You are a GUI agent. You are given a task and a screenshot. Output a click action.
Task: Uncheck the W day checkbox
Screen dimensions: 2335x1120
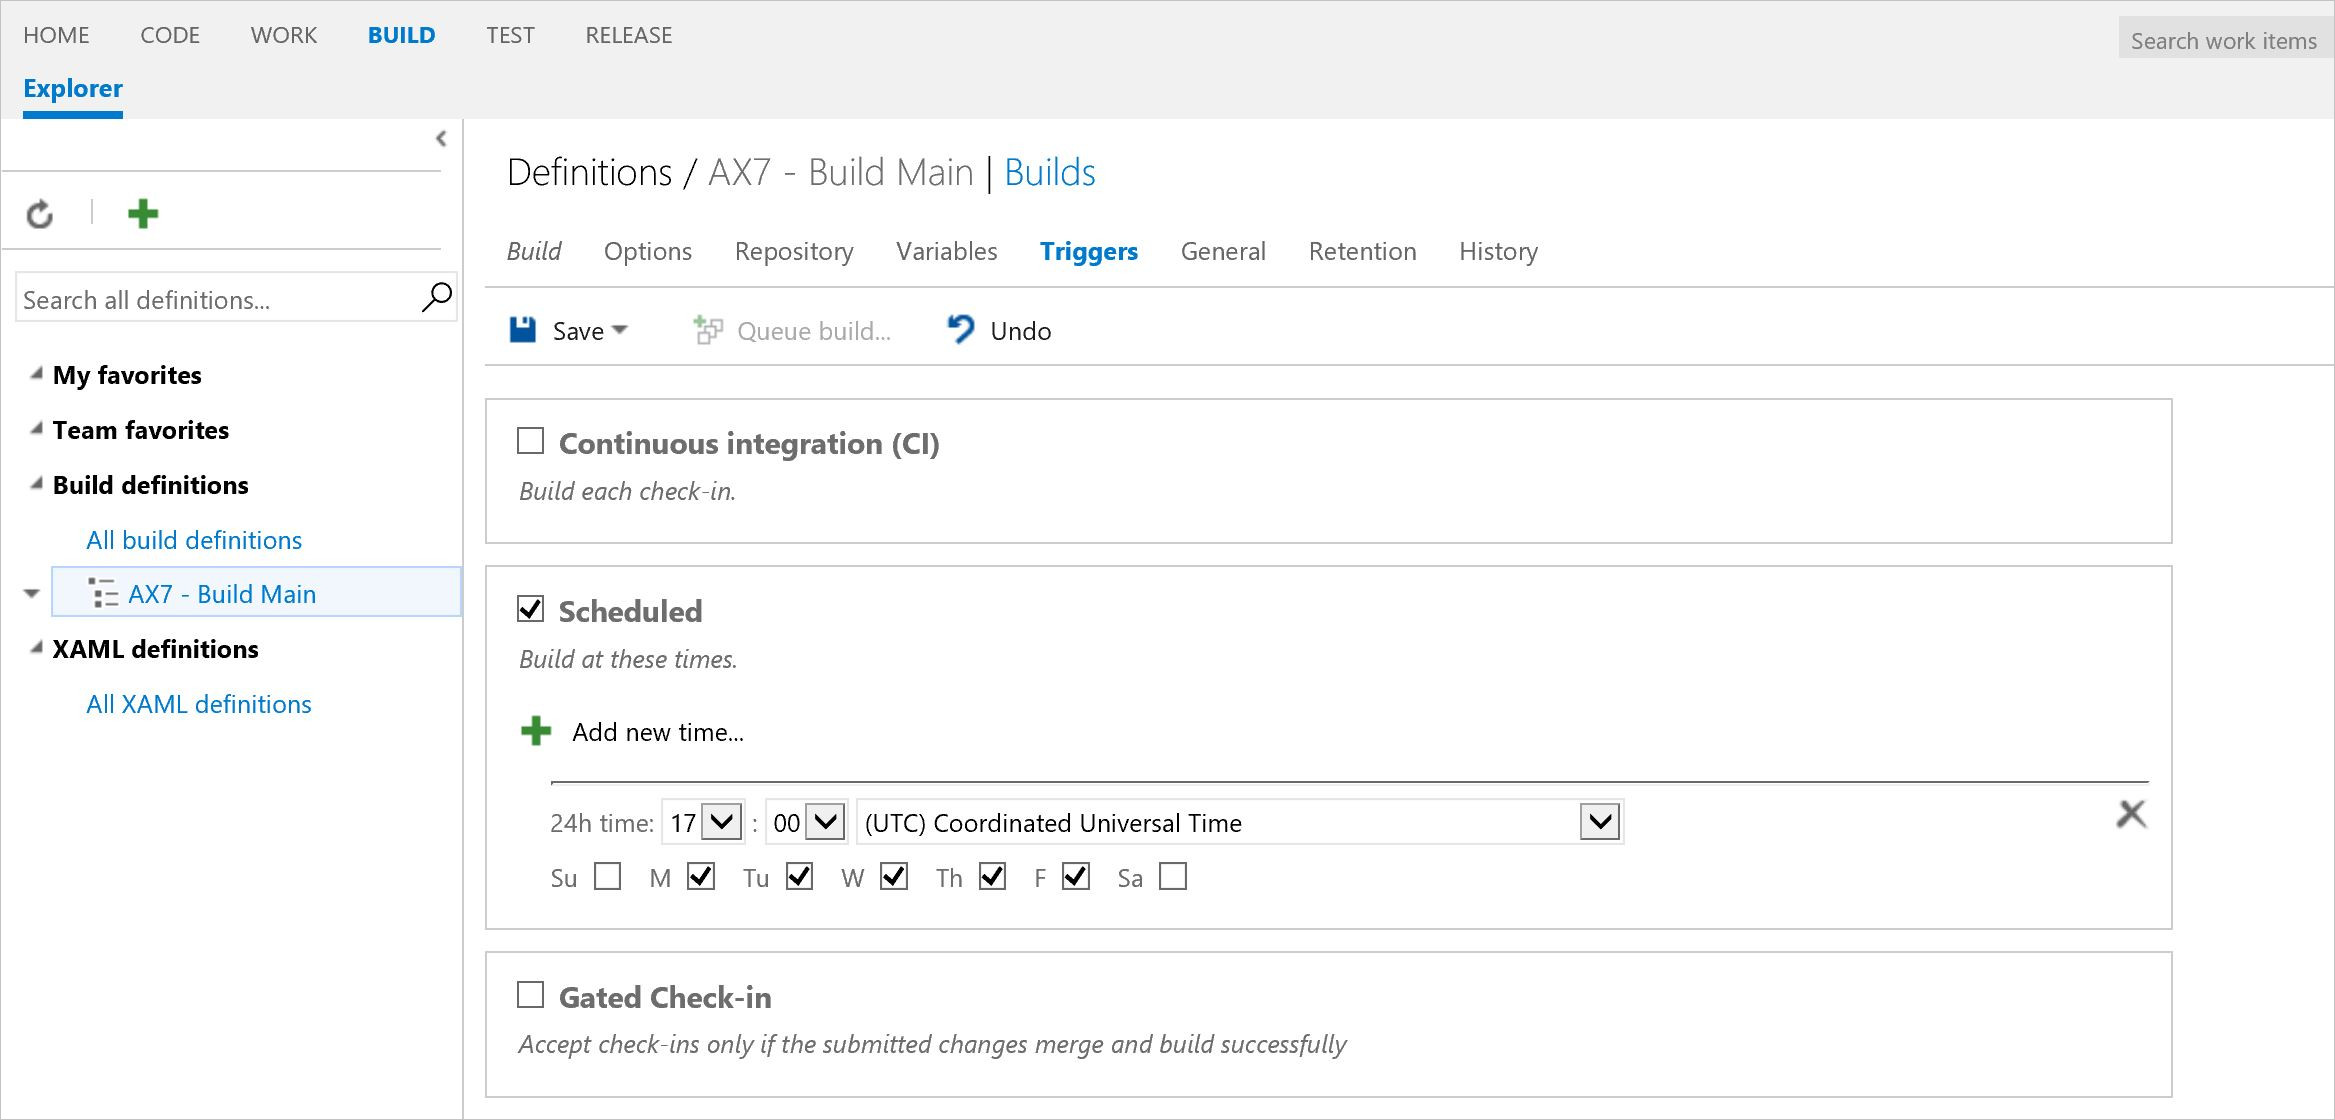click(894, 876)
